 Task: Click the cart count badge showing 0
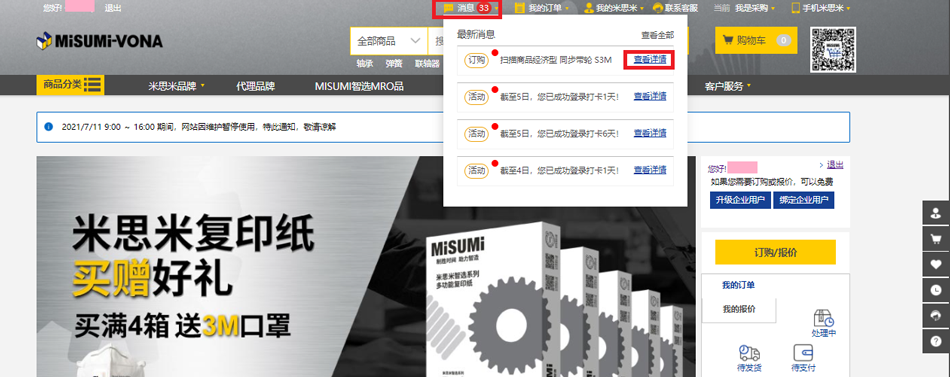pos(783,41)
